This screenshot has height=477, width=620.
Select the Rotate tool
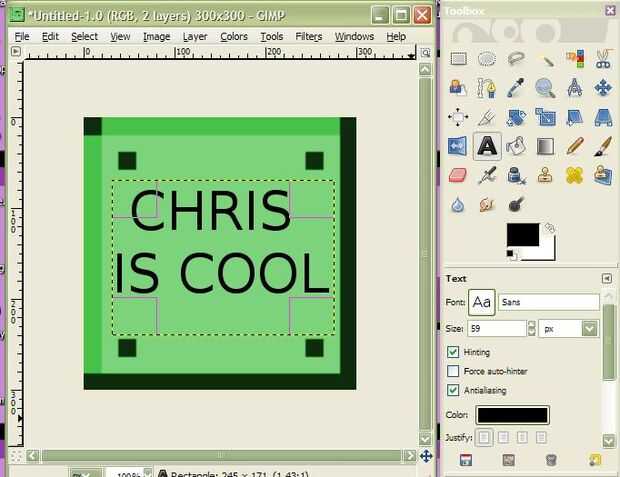[x=516, y=117]
